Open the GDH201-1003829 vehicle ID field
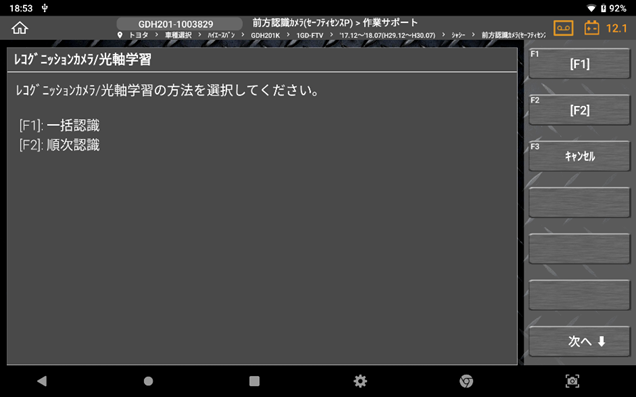 click(176, 24)
